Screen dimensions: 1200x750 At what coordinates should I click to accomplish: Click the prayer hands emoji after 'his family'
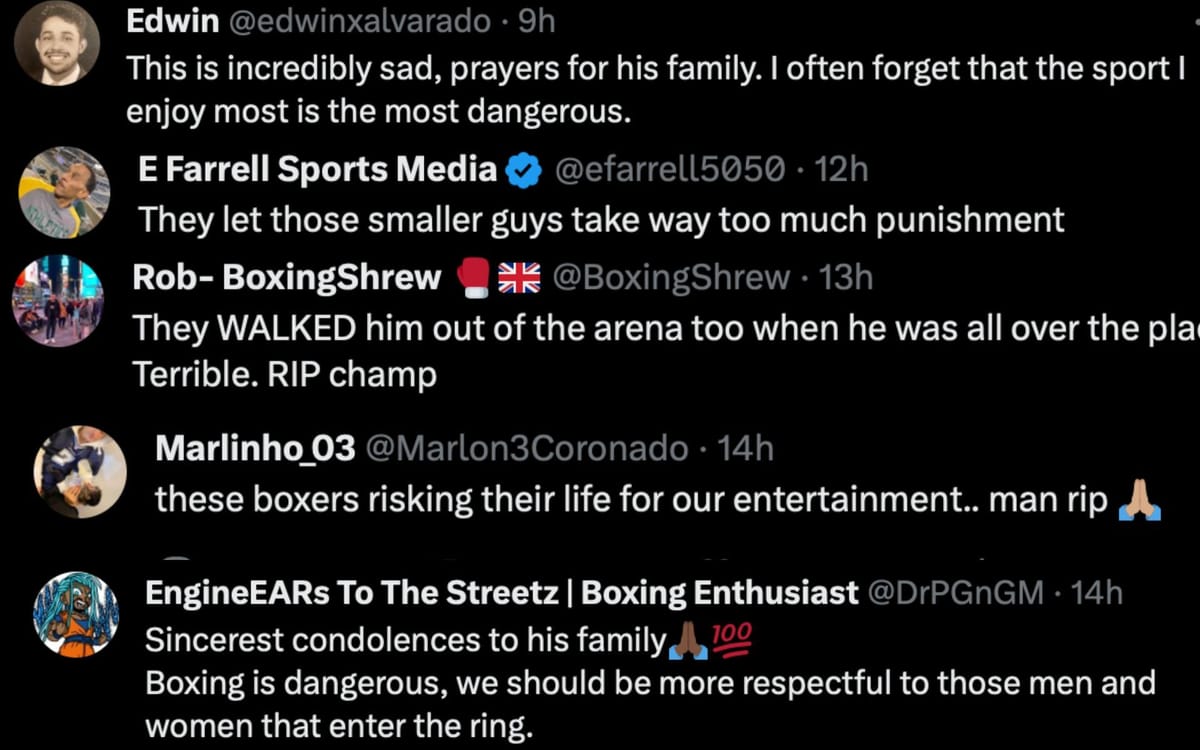(687, 640)
